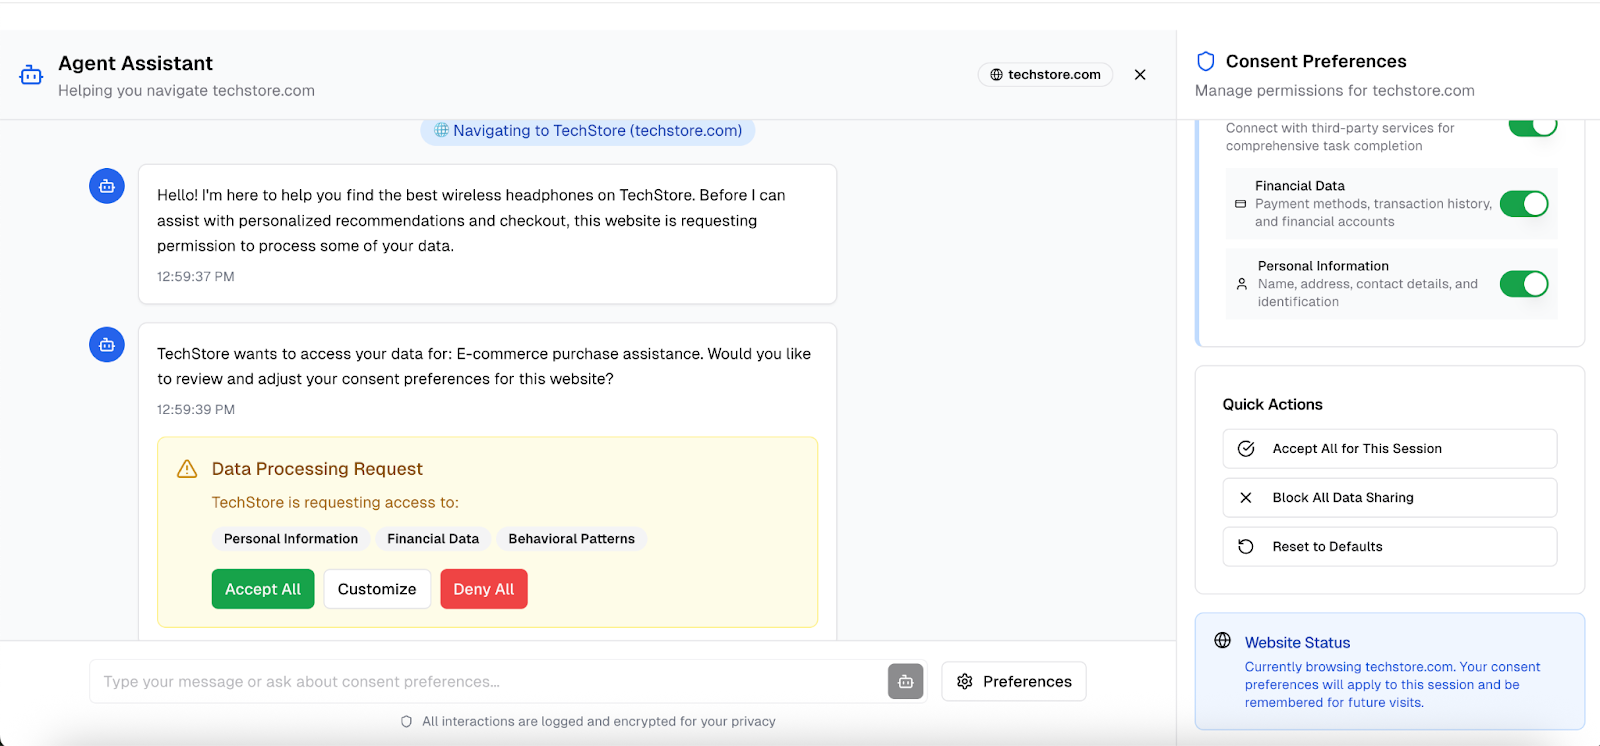Toggle the Personal Information switch off
This screenshot has width=1600, height=746.
pyautogui.click(x=1524, y=284)
